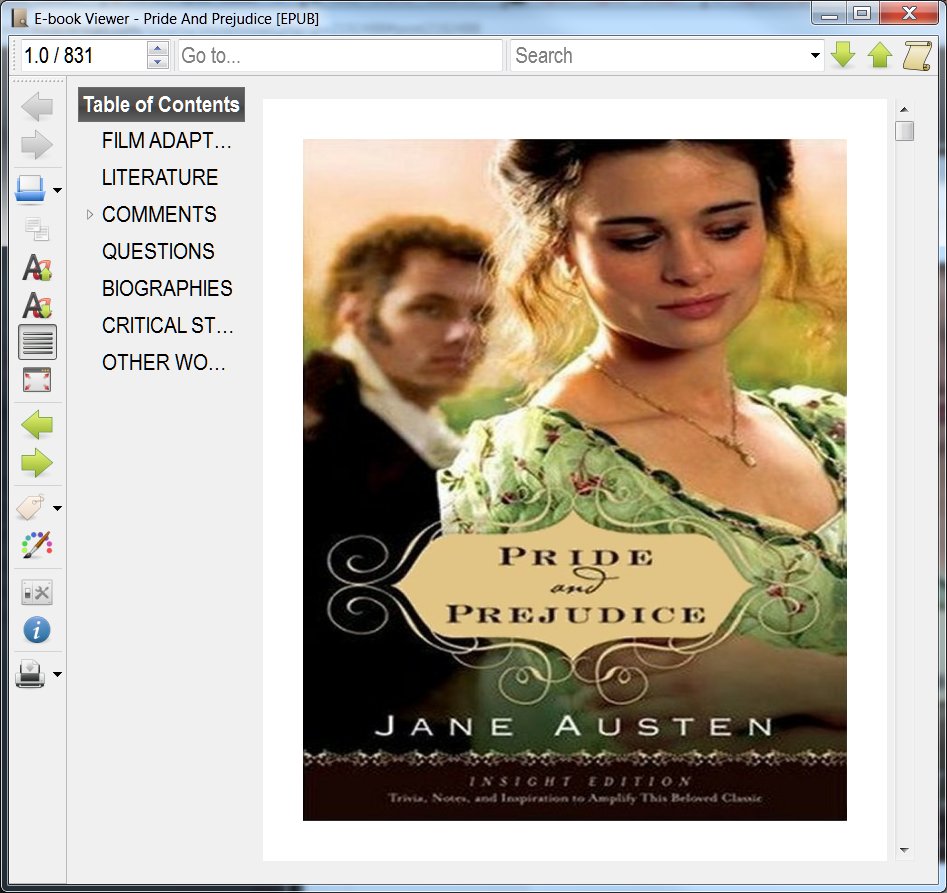The width and height of the screenshot is (947, 893).
Task: Open the LITERATURE chapter
Action: click(x=159, y=178)
